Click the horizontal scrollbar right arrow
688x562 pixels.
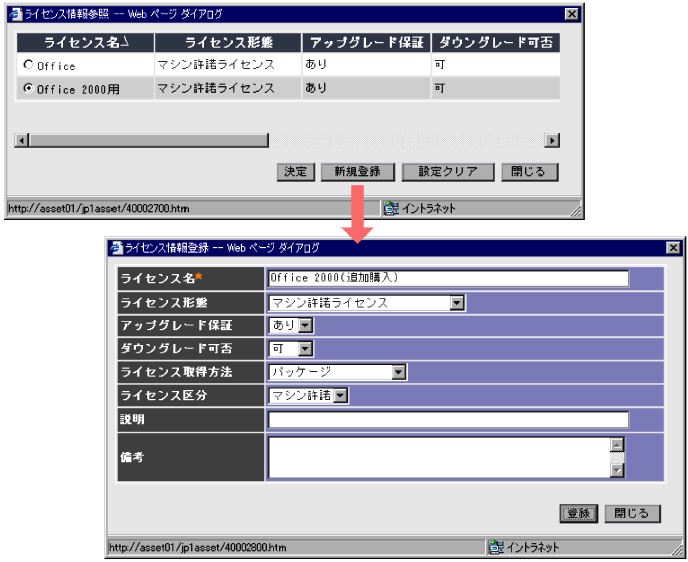(x=552, y=140)
